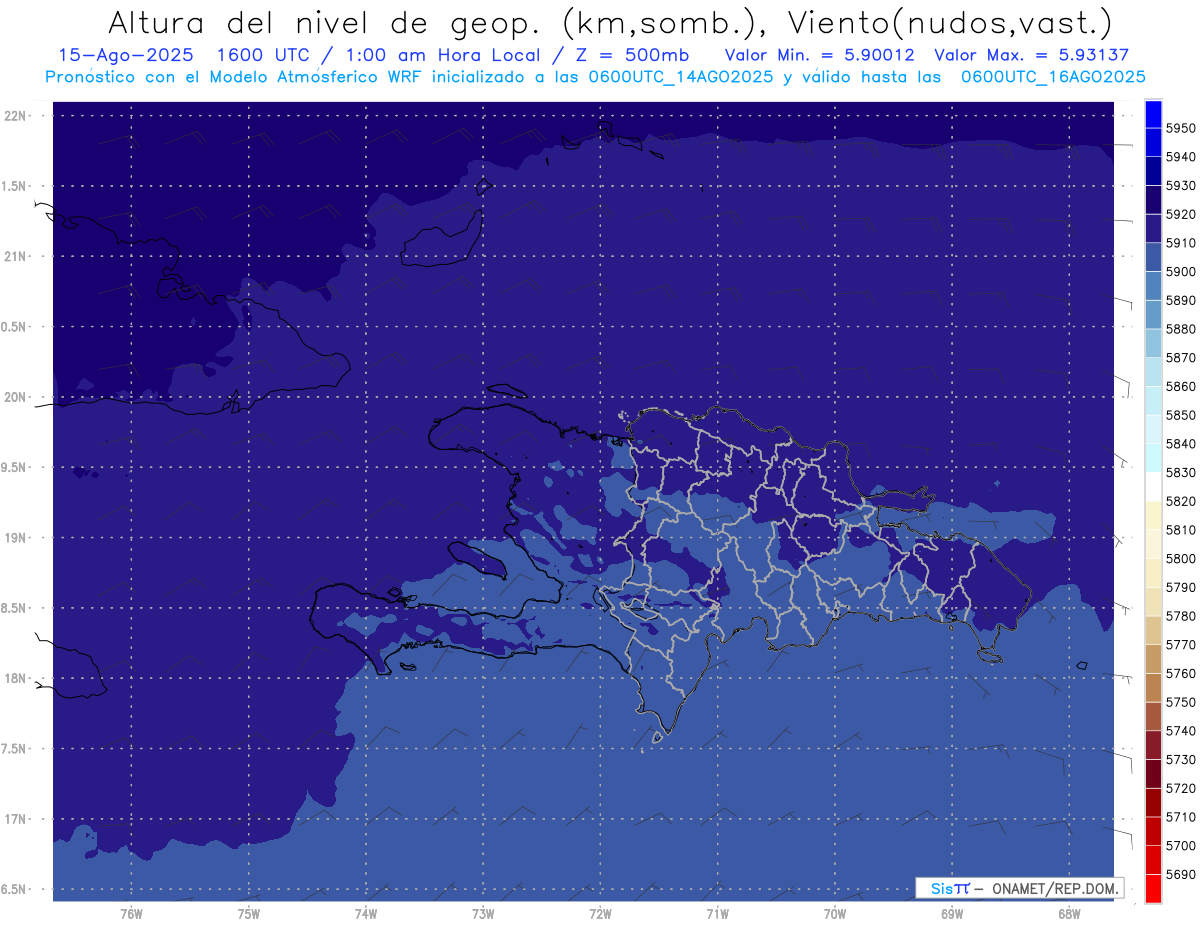Click the bright red bottom swatch below 5690
1200x927 pixels.
pos(1153,888)
